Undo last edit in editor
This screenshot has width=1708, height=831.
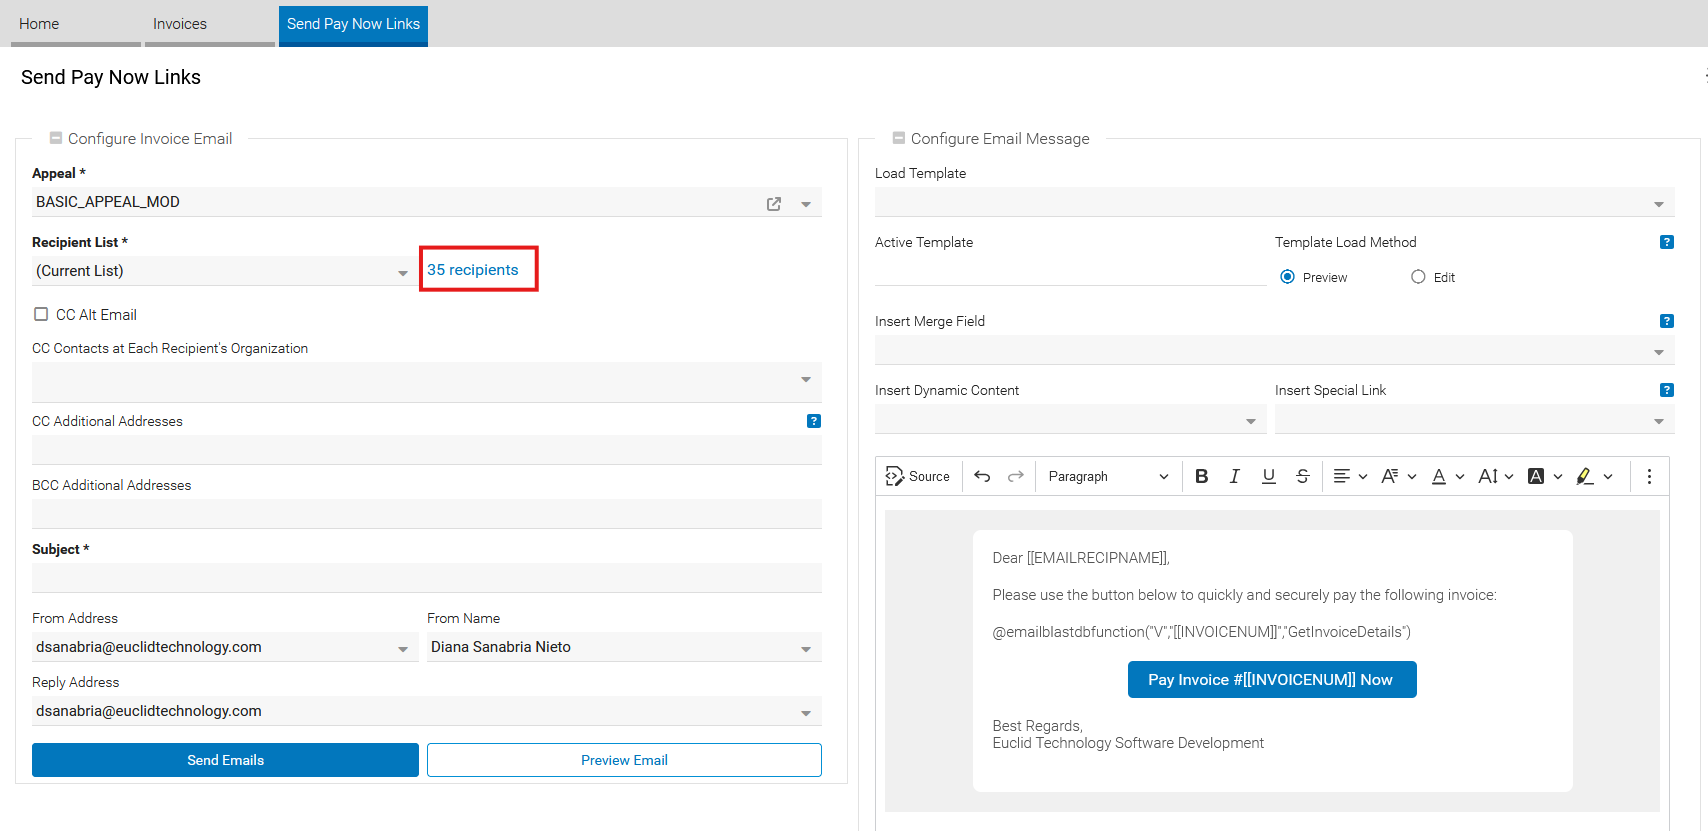[x=982, y=476]
